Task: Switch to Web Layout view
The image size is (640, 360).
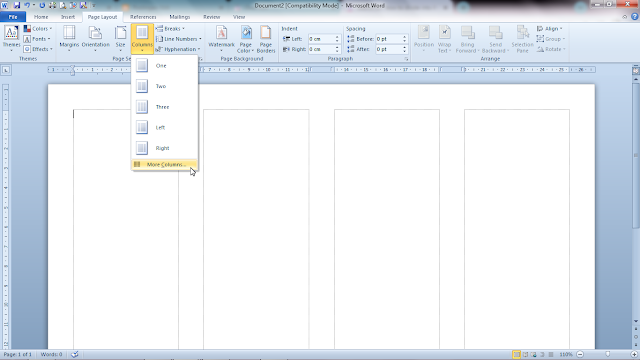Action: (x=533, y=354)
